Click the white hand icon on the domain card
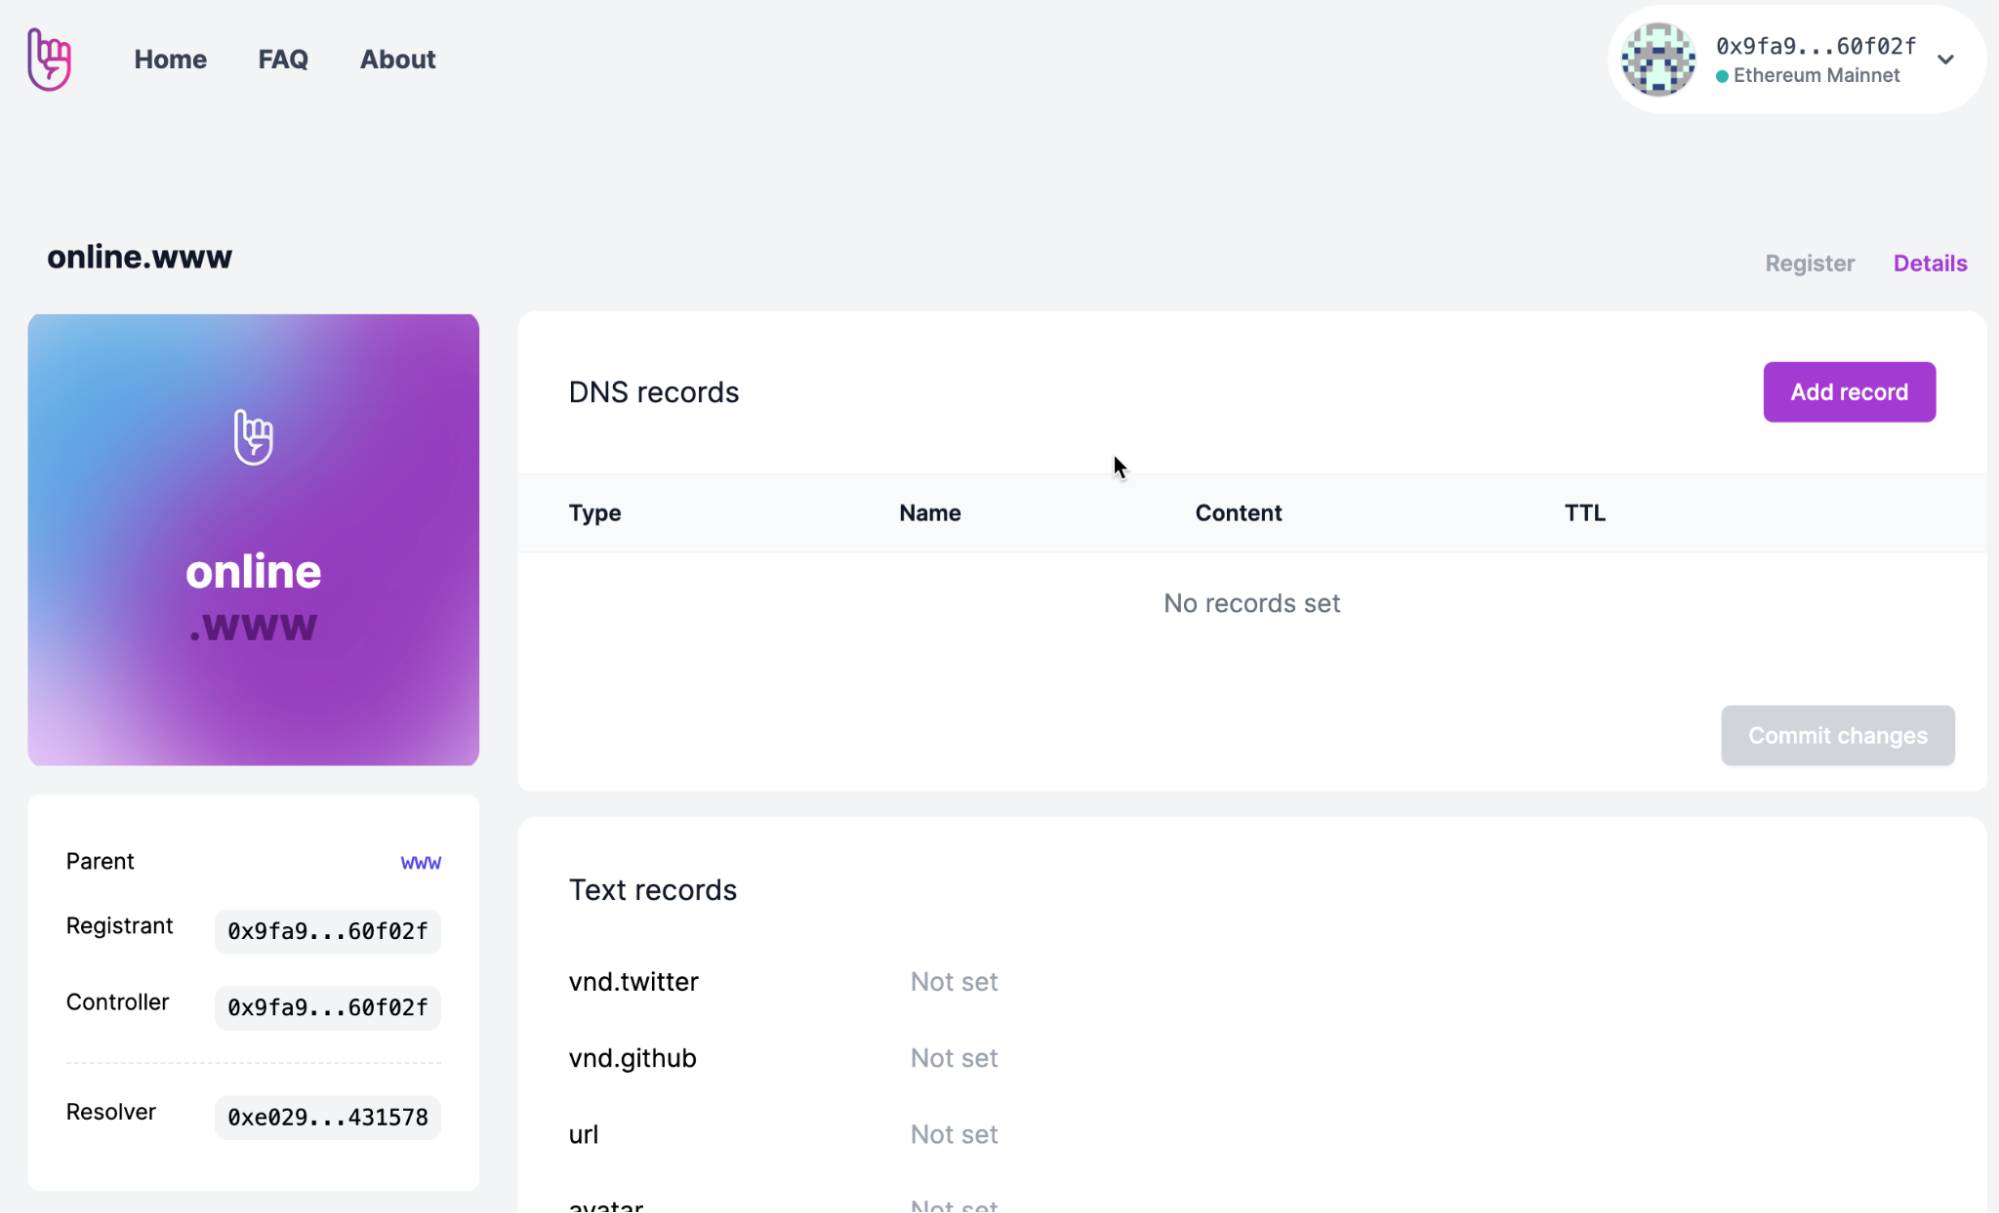Screen dimensions: 1999x1213 click(x=253, y=437)
